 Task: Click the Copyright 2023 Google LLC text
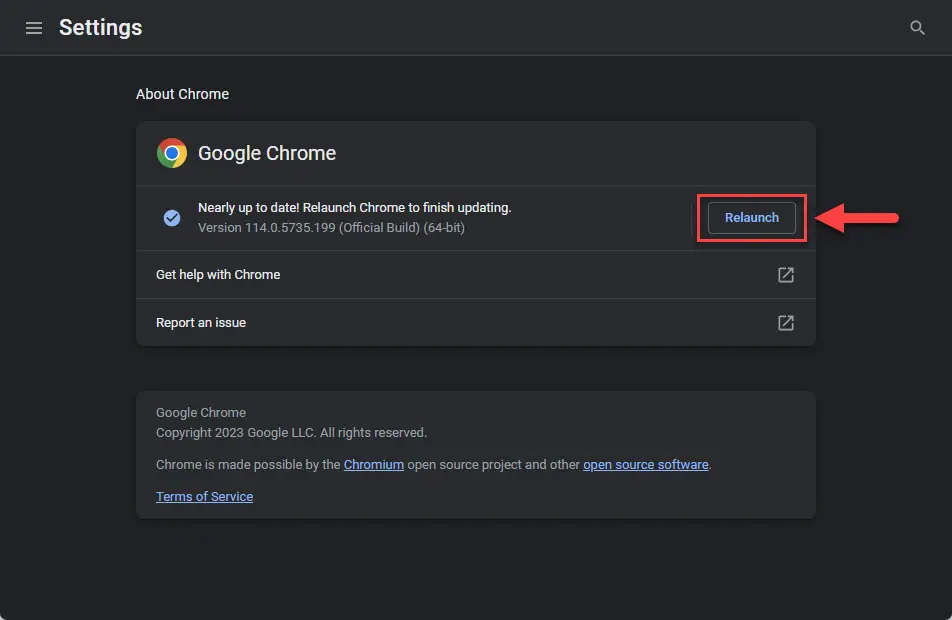coord(291,433)
